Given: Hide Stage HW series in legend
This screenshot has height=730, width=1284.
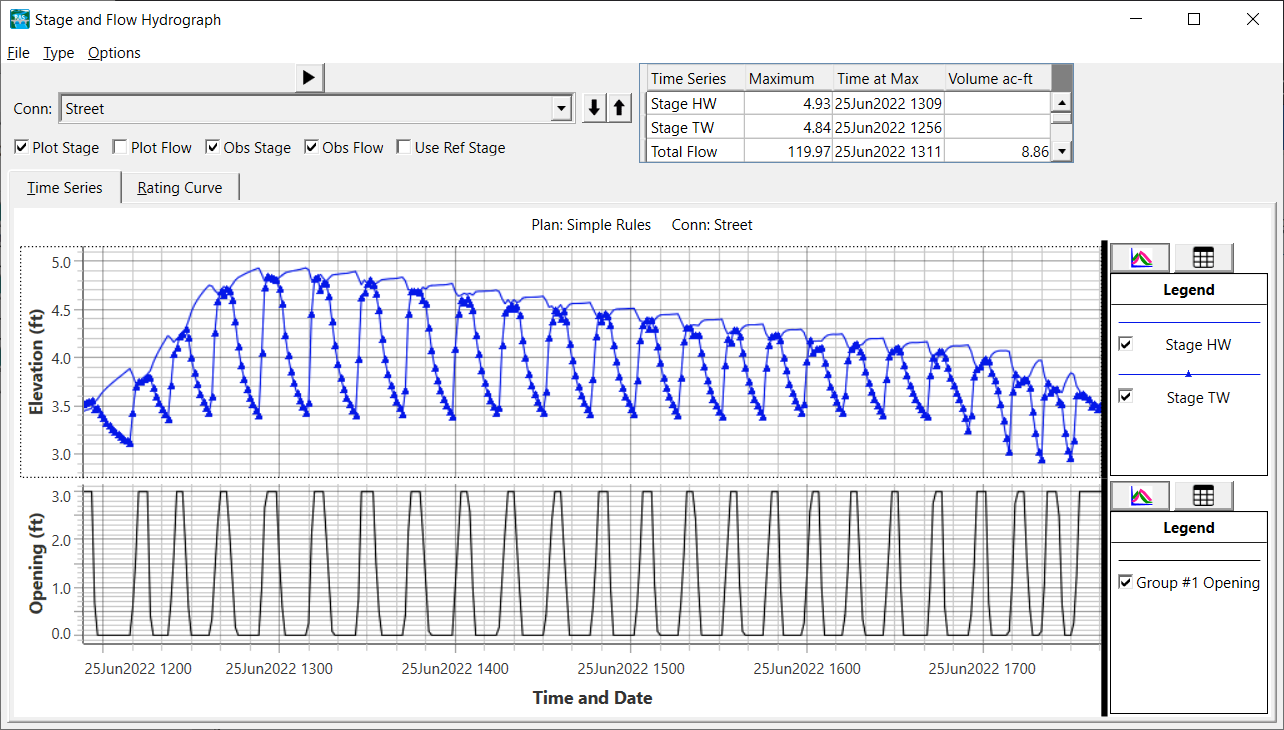Looking at the screenshot, I should [x=1126, y=344].
